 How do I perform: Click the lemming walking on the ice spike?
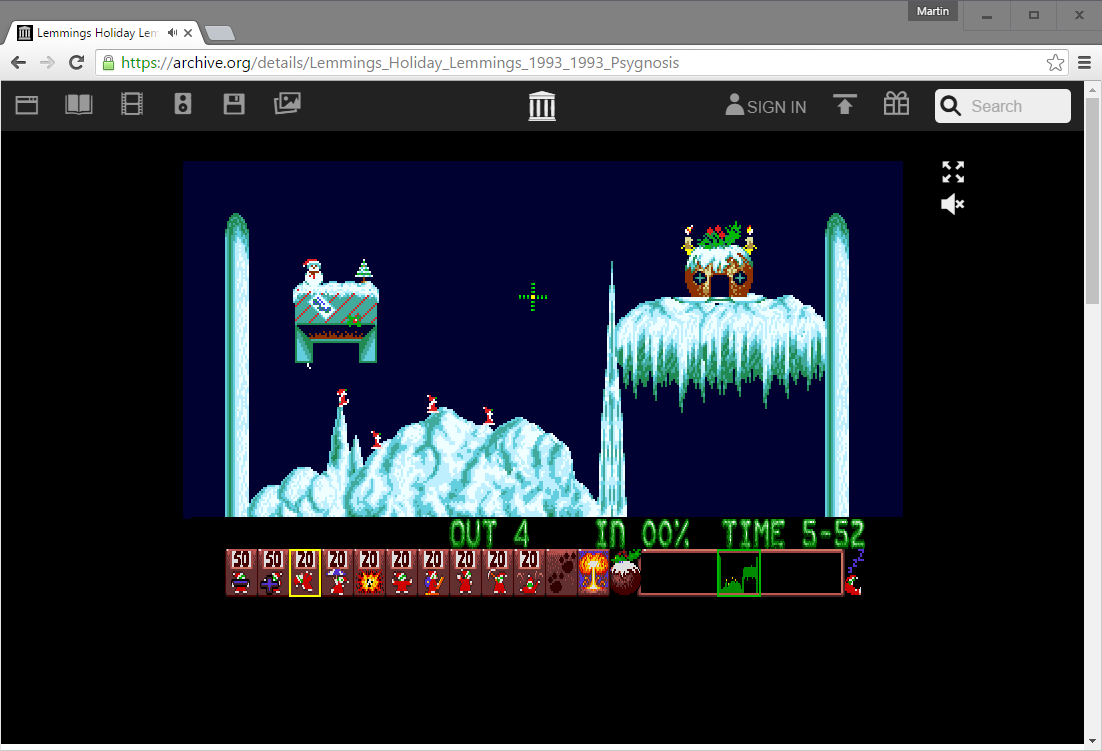(342, 398)
